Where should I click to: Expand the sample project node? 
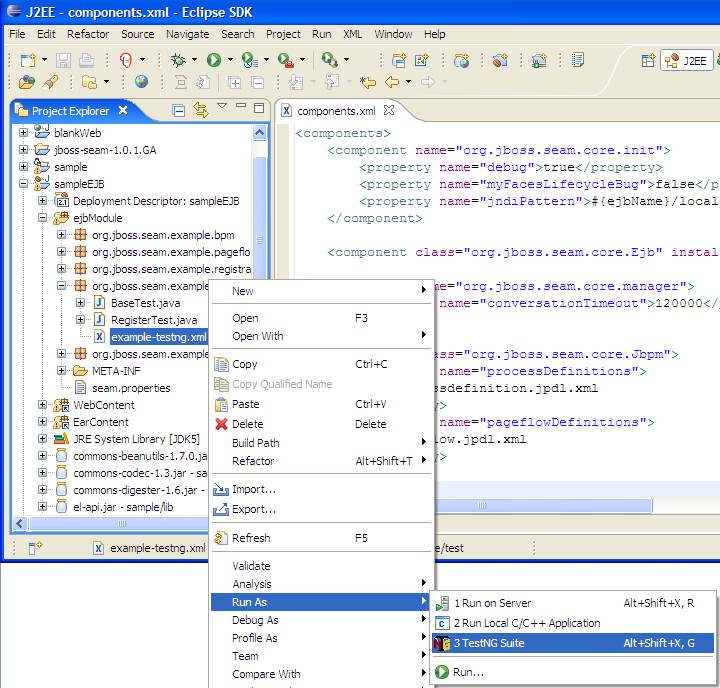[x=23, y=167]
